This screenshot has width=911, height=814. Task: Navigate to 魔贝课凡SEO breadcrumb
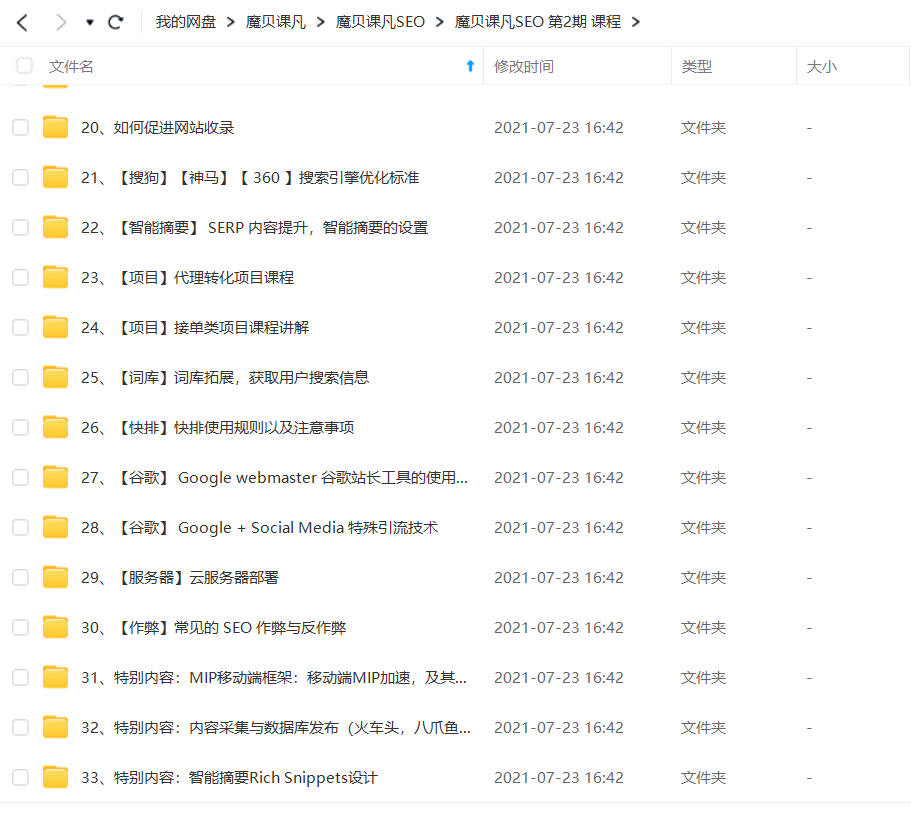[x=380, y=22]
